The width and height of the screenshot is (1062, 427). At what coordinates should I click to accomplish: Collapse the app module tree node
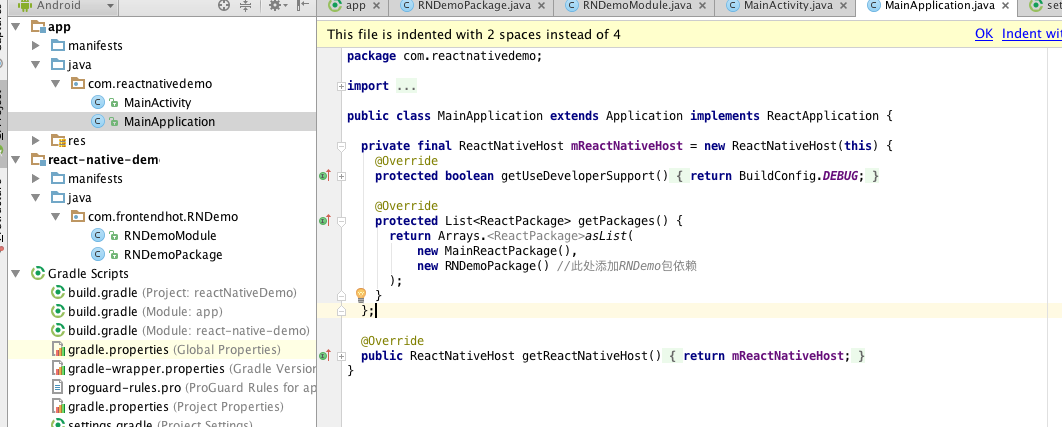pos(16,26)
